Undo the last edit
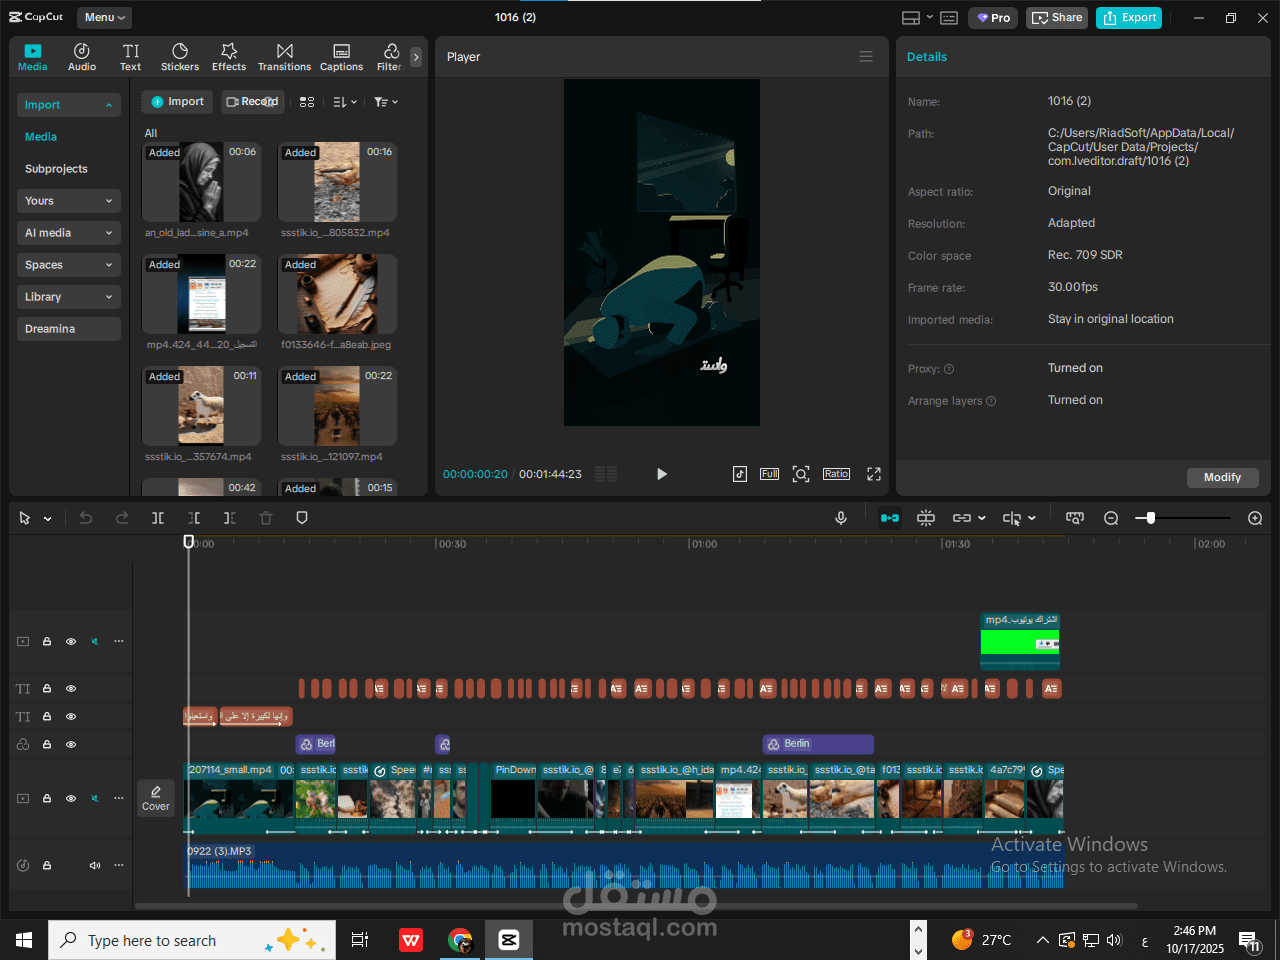The width and height of the screenshot is (1280, 960). (x=86, y=518)
